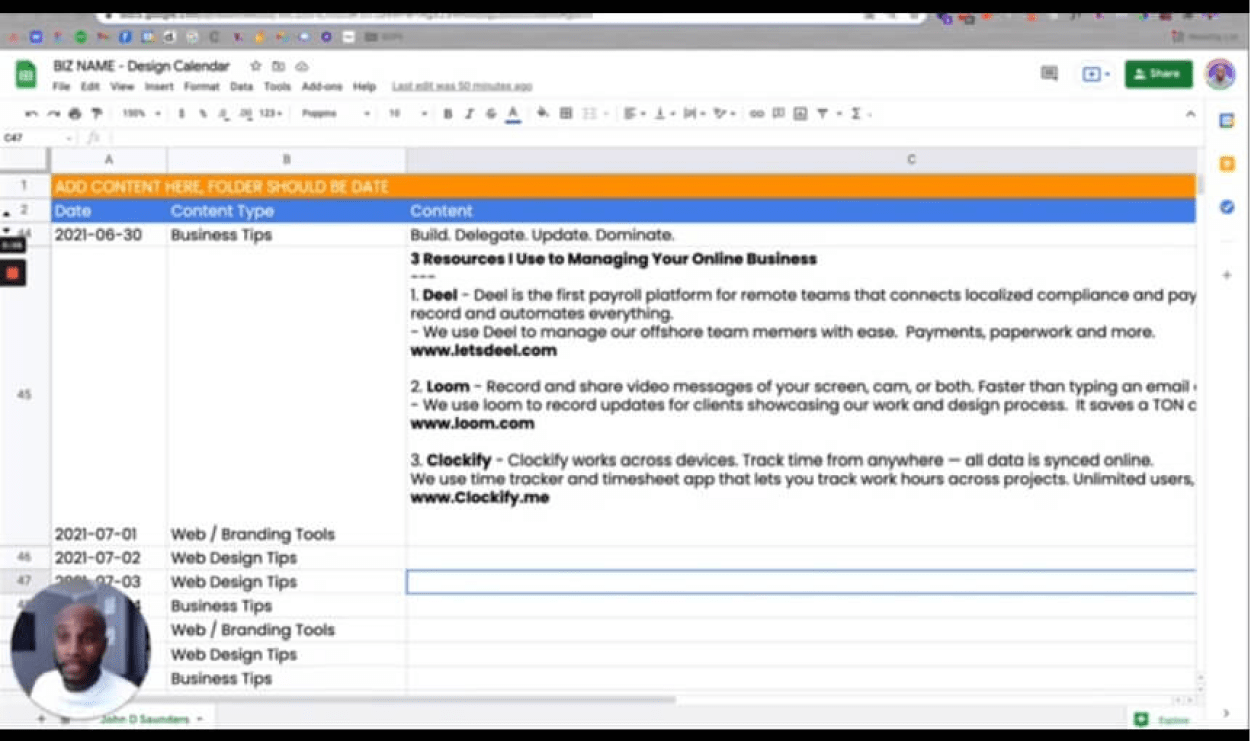This screenshot has height=741, width=1250.
Task: Select column B header
Action: pyautogui.click(x=287, y=160)
